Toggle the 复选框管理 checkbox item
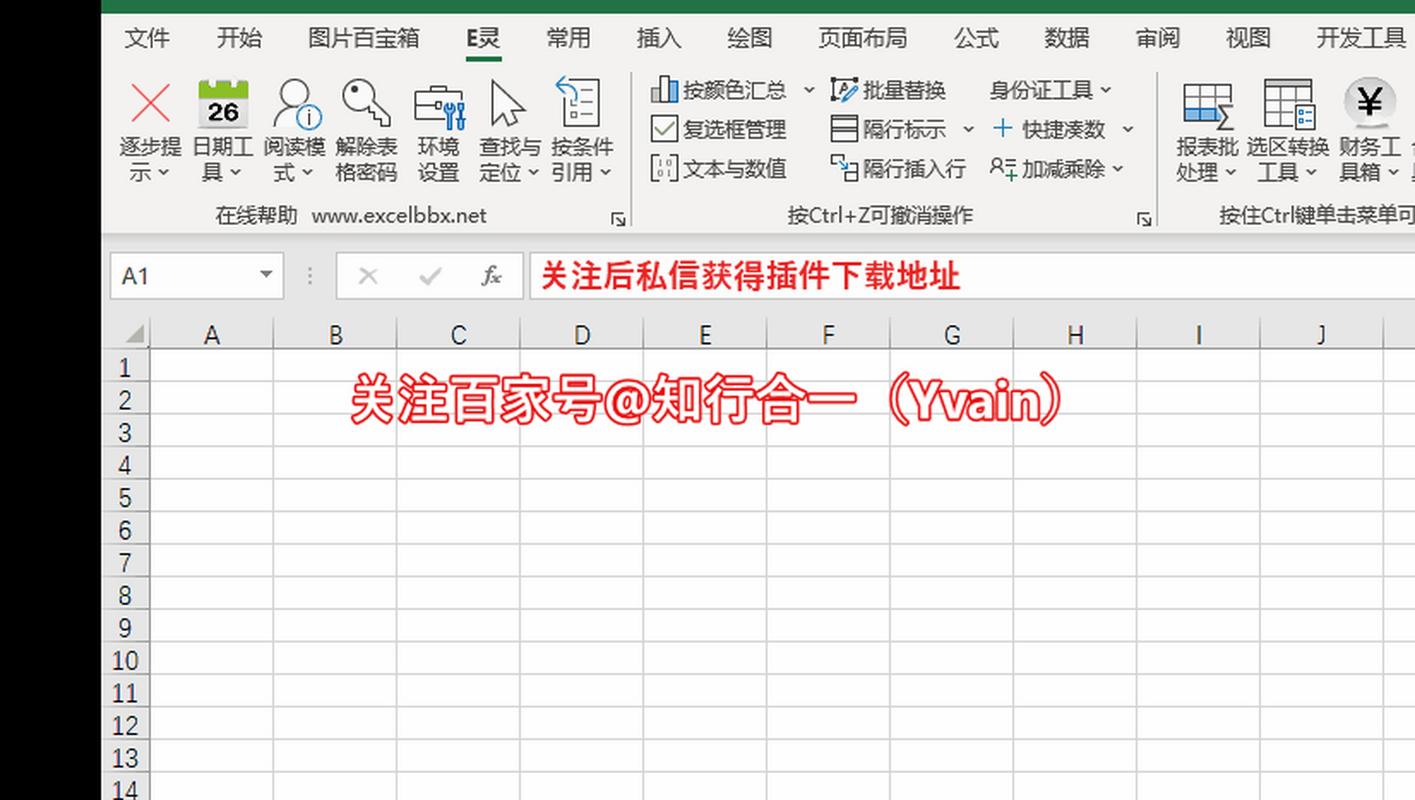 click(719, 129)
